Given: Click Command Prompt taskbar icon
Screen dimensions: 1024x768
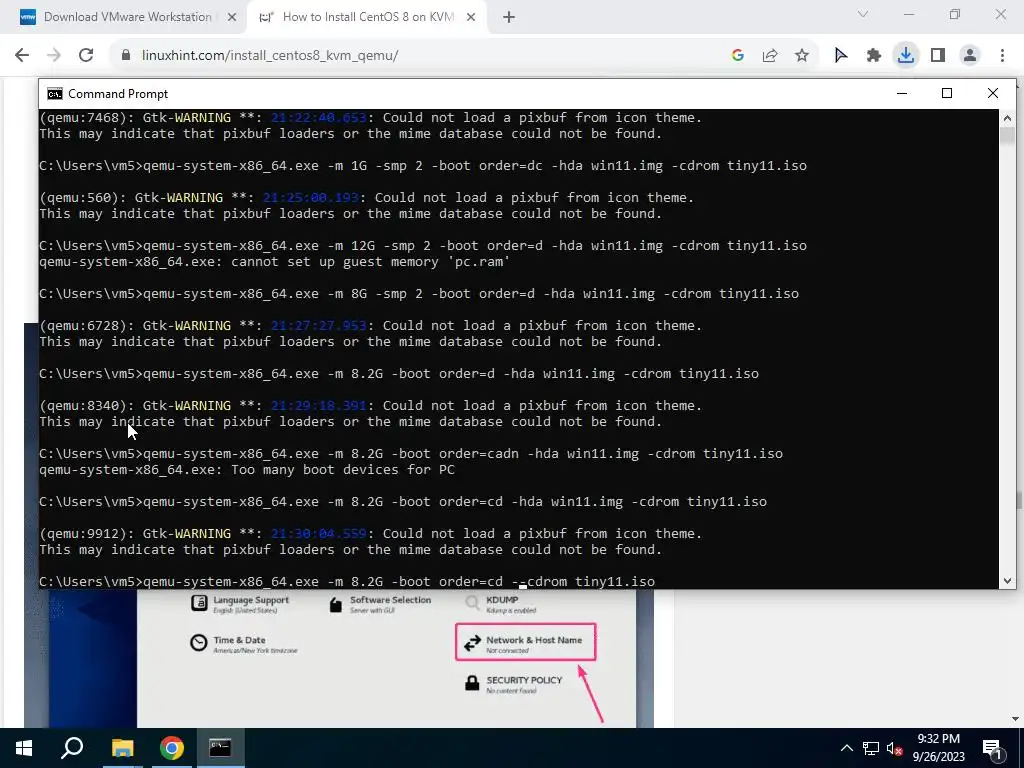Looking at the screenshot, I should (220, 748).
